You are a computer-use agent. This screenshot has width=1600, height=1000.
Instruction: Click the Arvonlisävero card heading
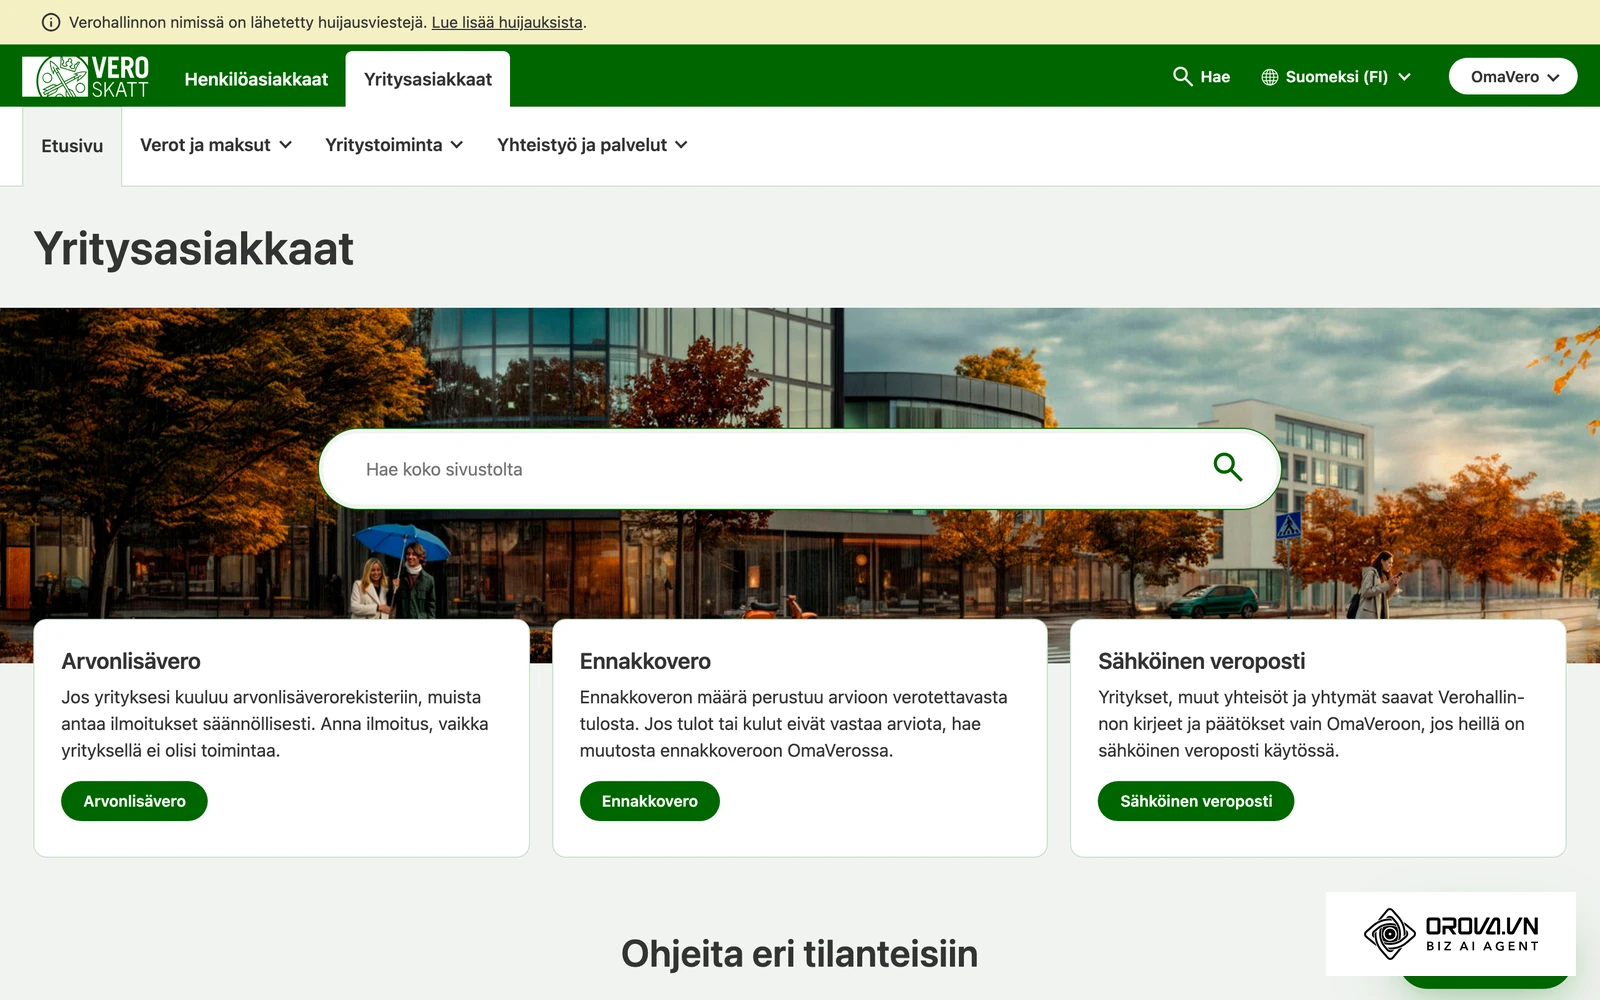coord(131,661)
